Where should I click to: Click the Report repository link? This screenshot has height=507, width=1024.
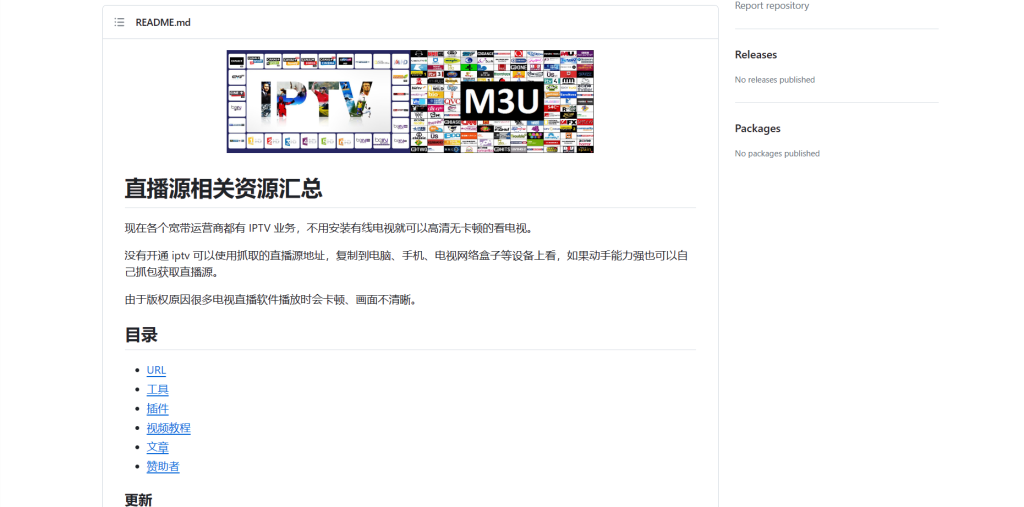(772, 6)
